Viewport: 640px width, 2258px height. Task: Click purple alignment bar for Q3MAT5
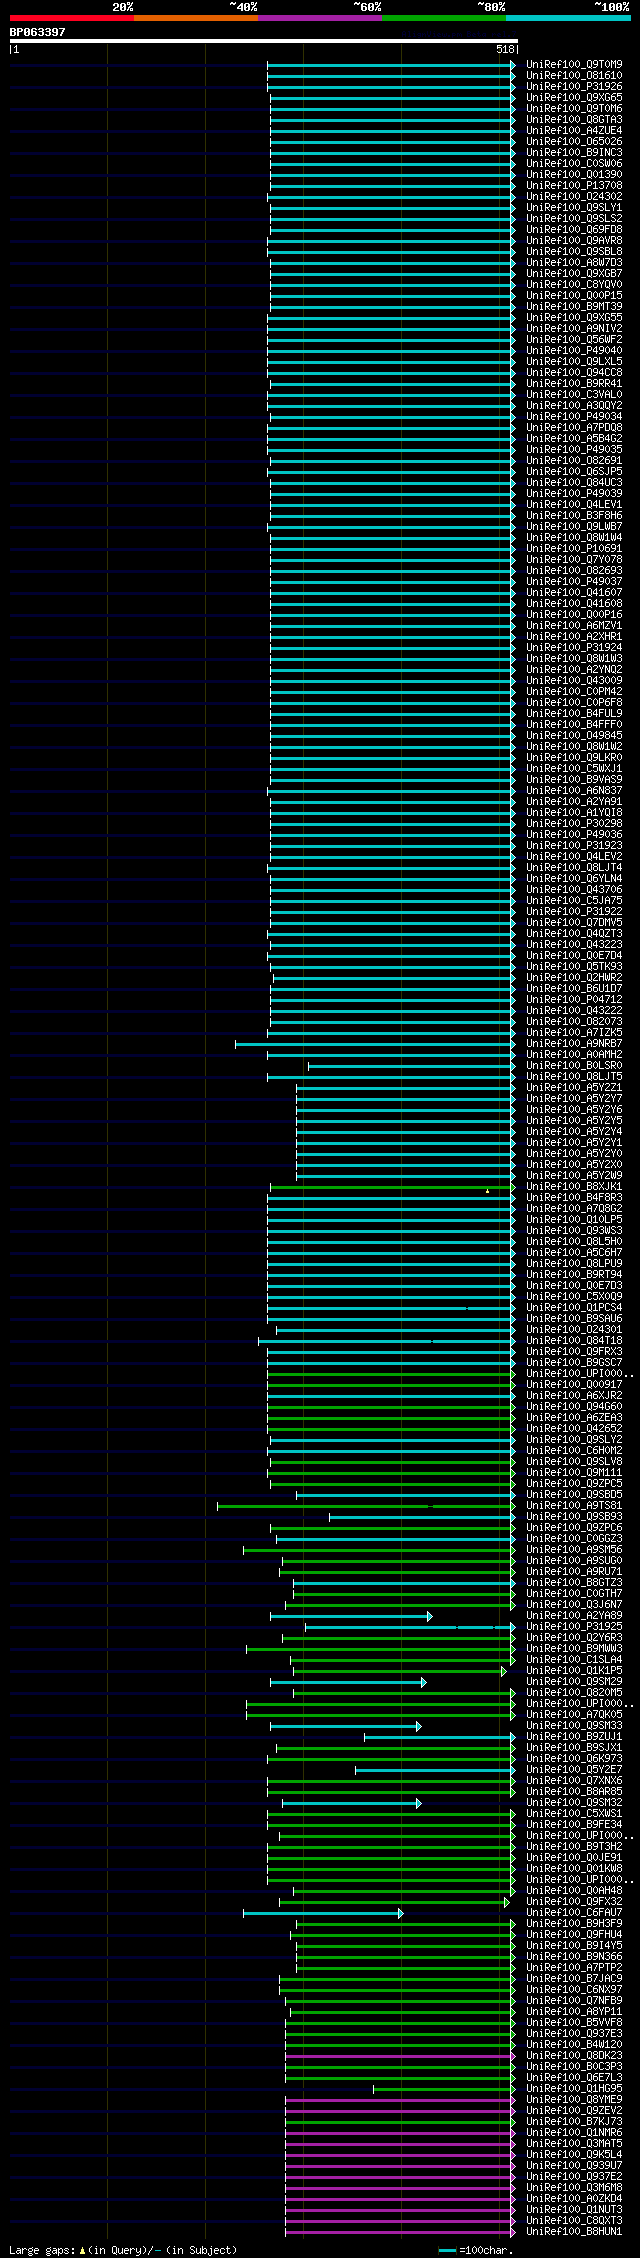tap(400, 2144)
